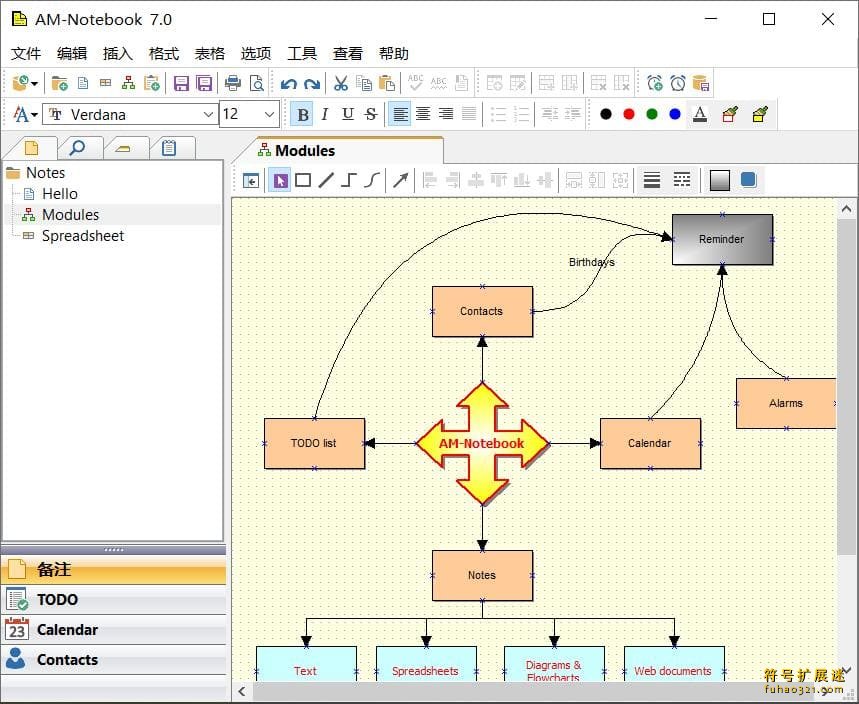Pick the straight line connector tool
The image size is (859, 704).
326,180
